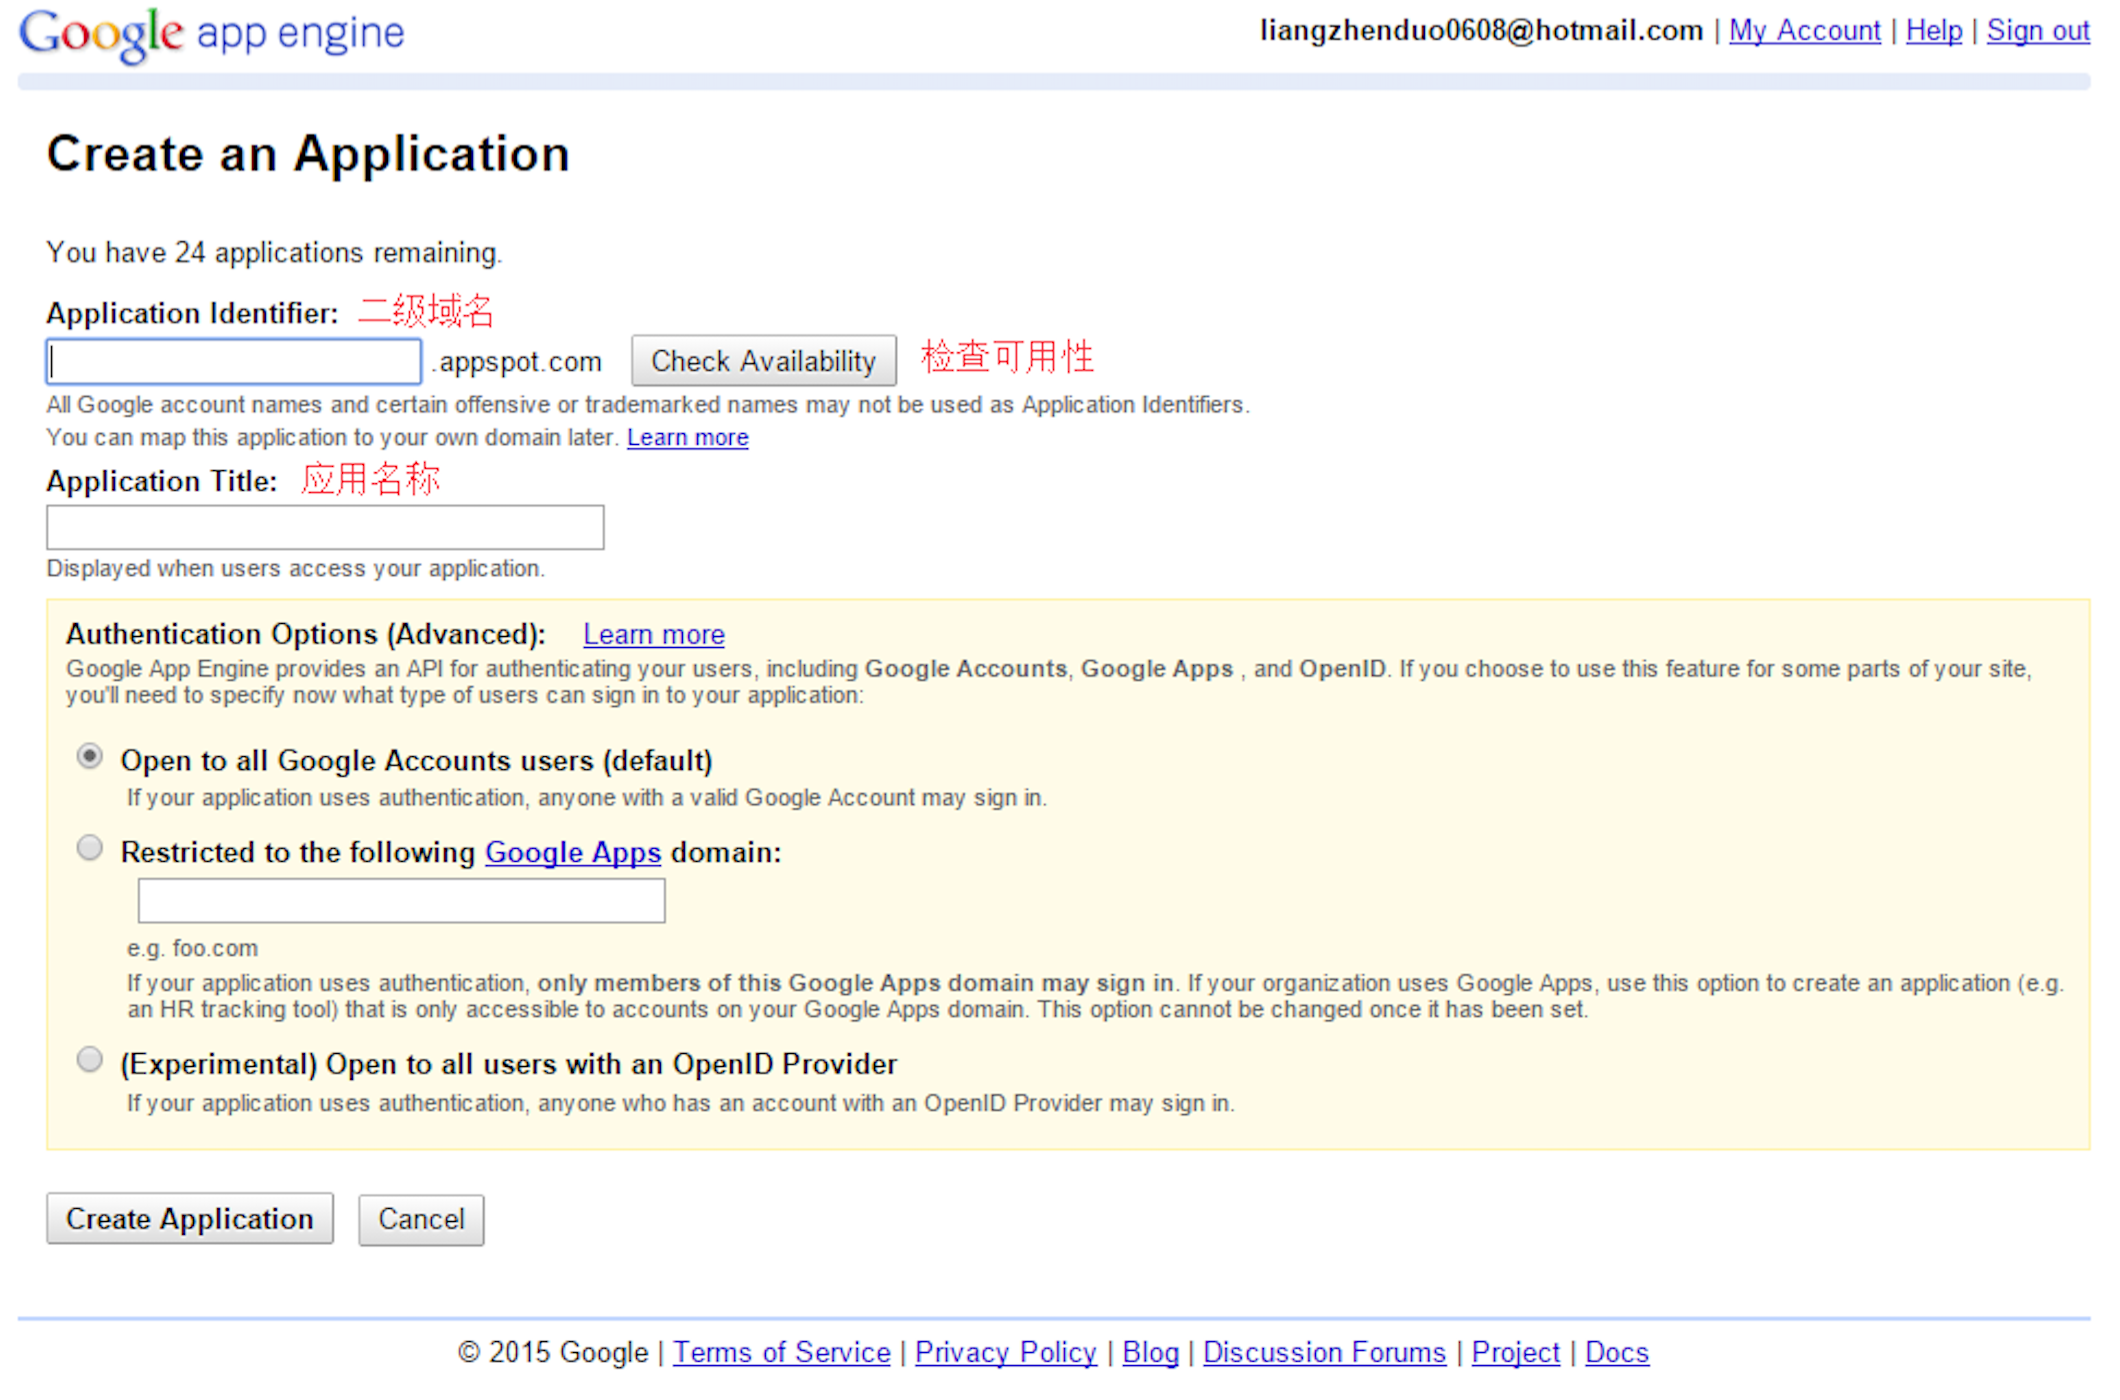
Task: Focus the Application Title text box
Action: tap(325, 527)
